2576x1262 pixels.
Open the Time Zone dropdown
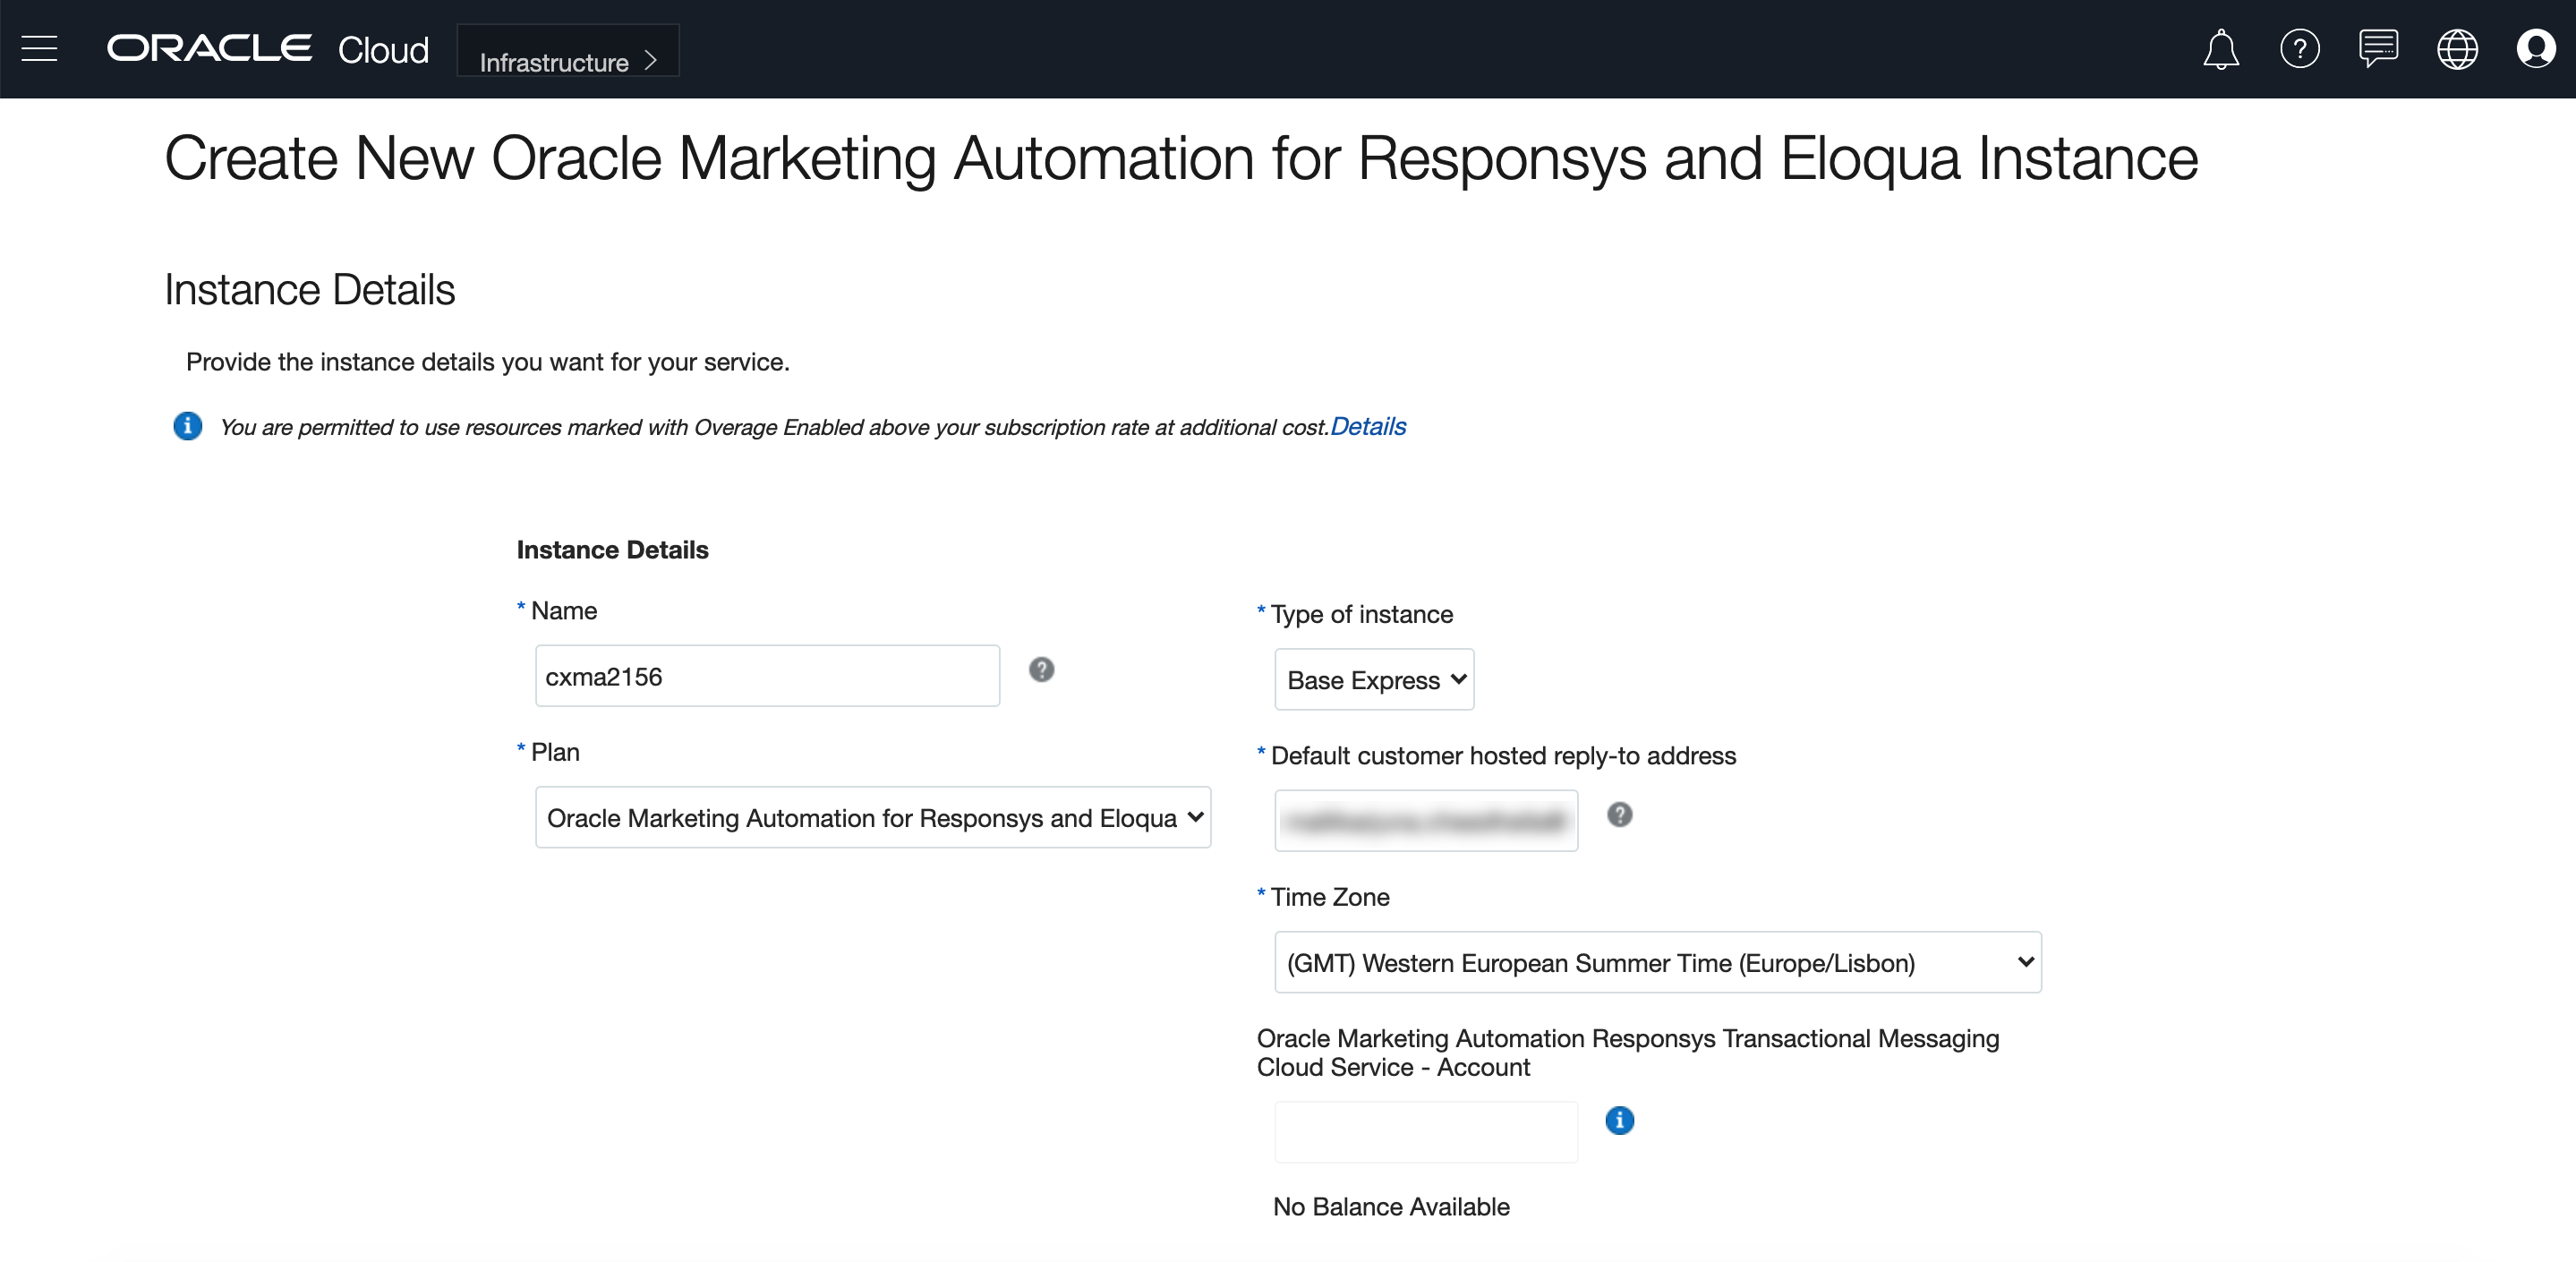1657,963
